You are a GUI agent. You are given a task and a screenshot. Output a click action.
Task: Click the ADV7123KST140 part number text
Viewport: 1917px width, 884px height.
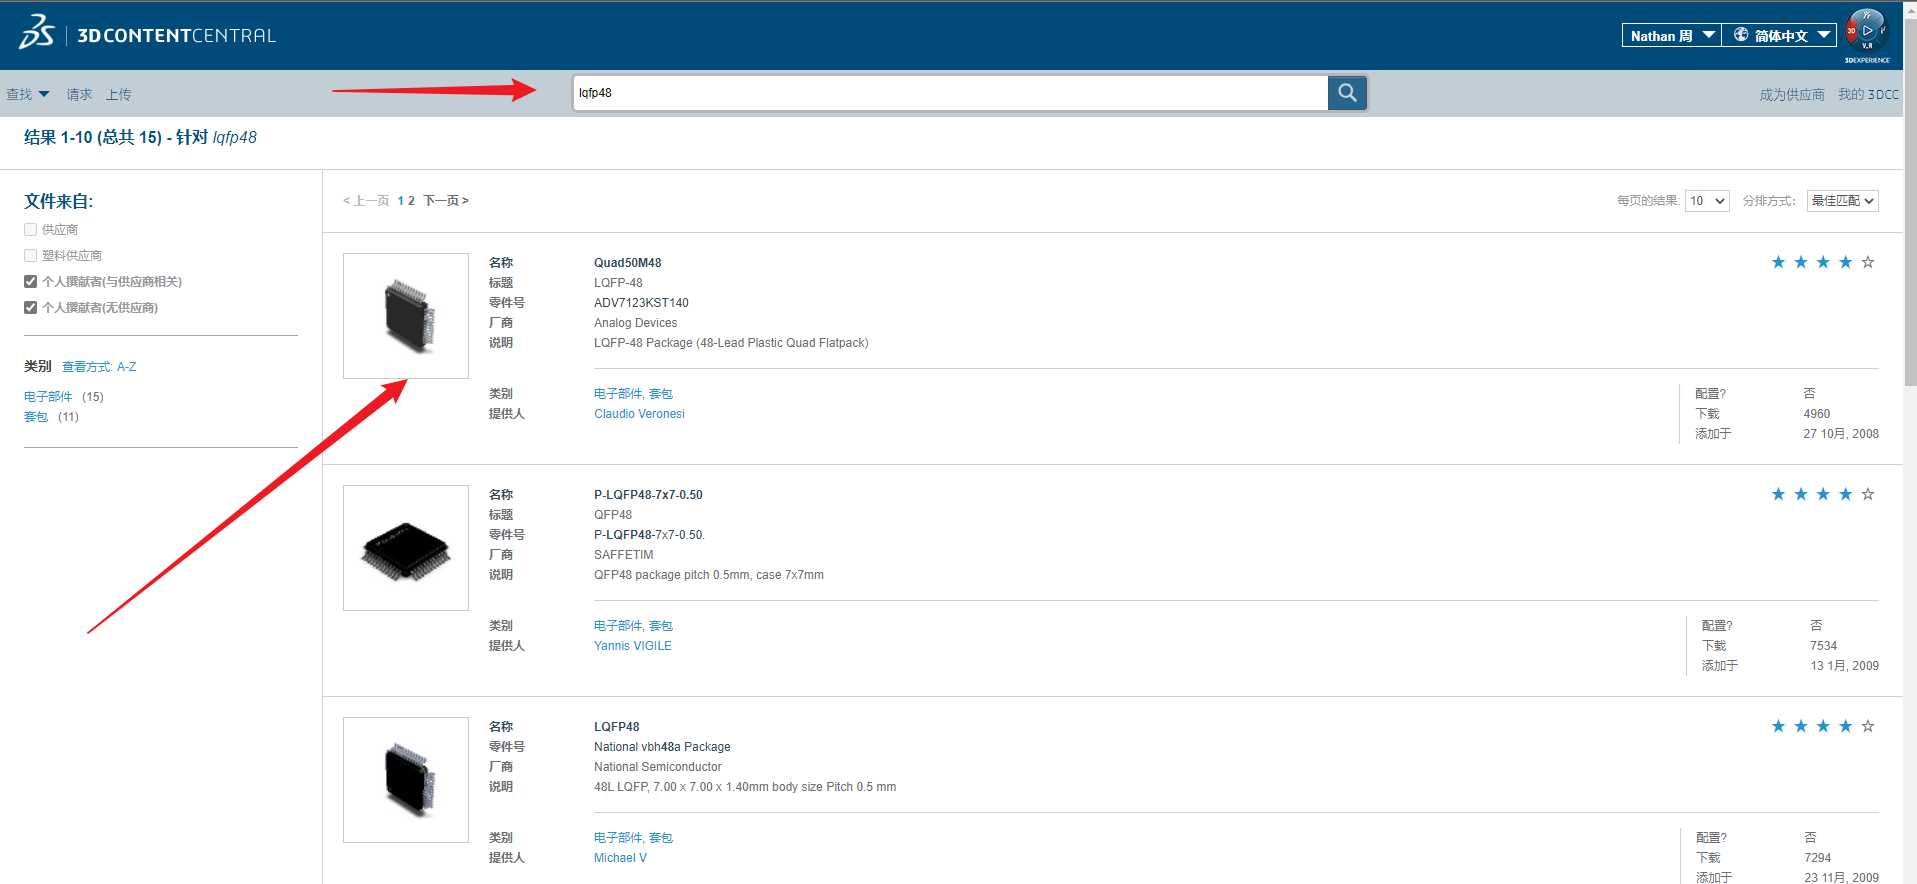coord(641,303)
